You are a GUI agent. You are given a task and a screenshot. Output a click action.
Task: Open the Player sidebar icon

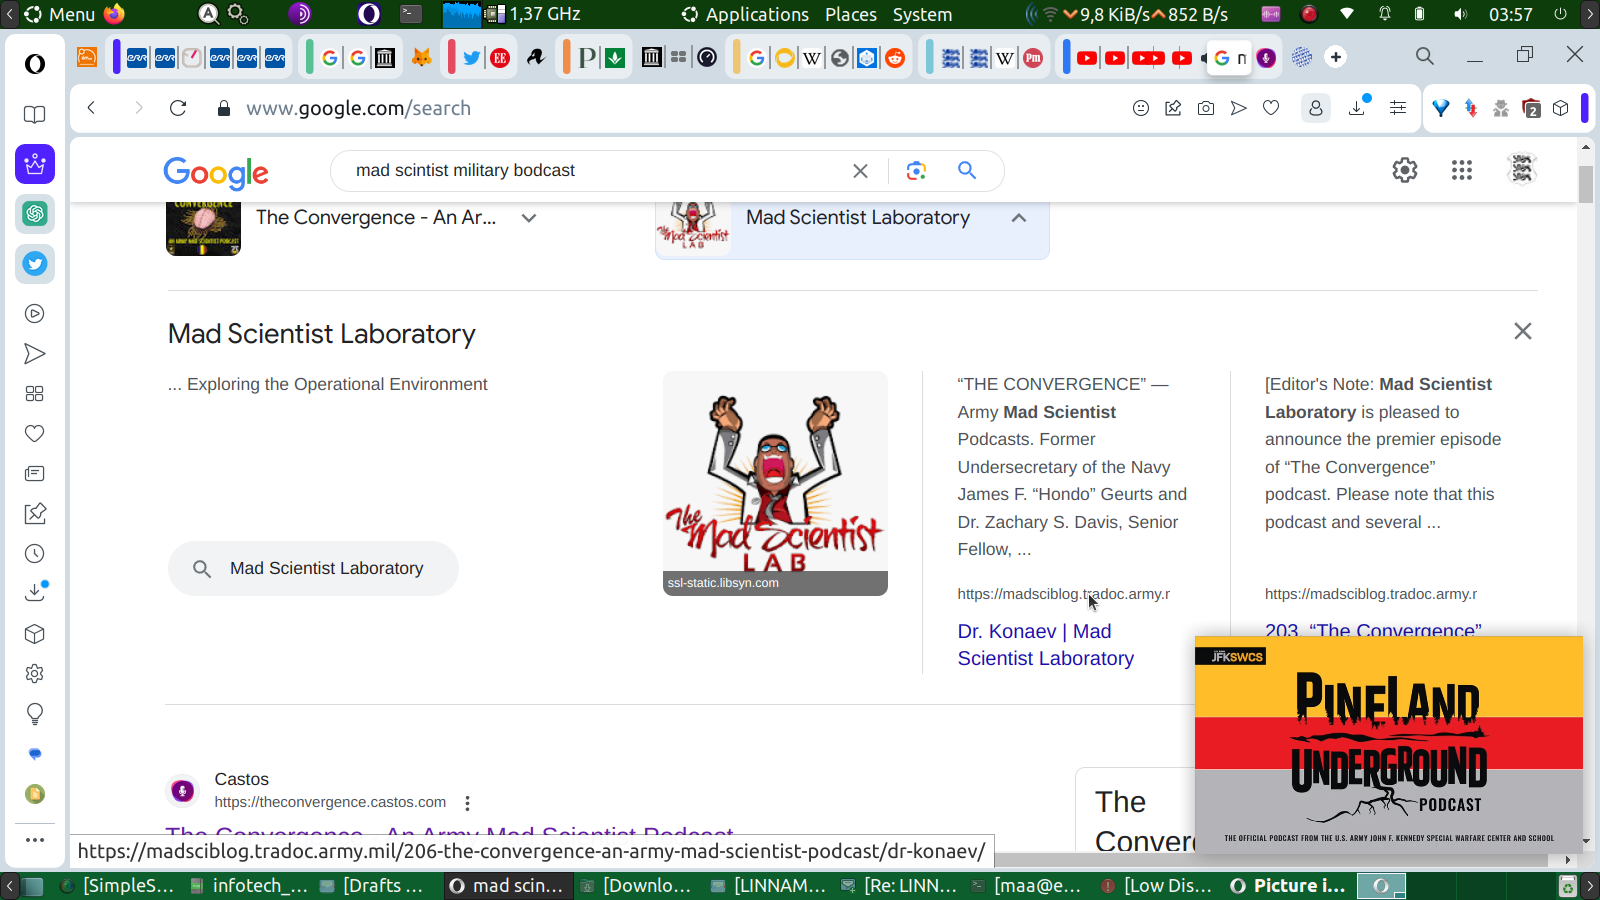(35, 314)
